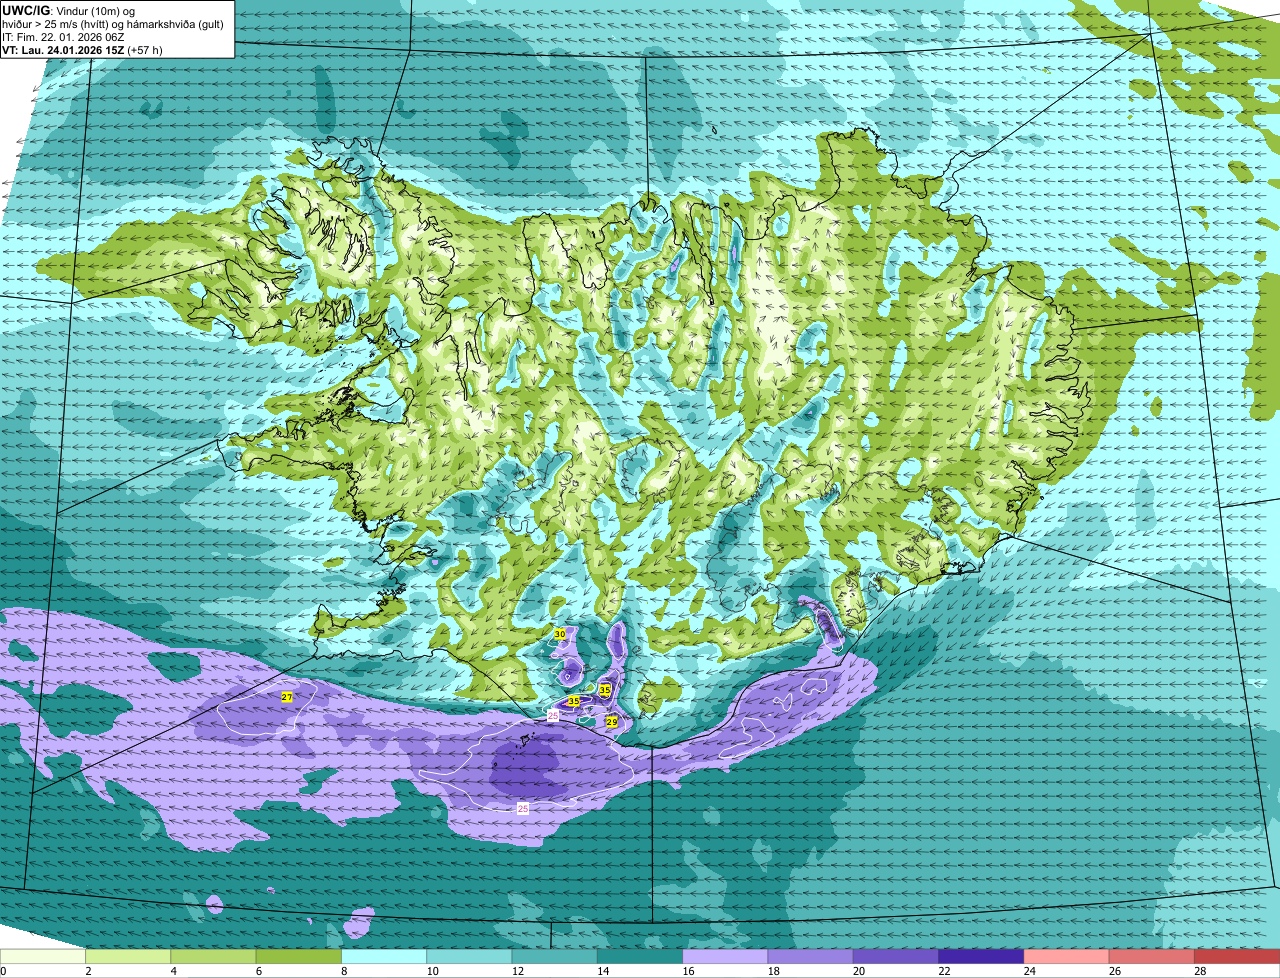The width and height of the screenshot is (1280, 978).
Task: Click the light lavender 16–18 m/s legend swatch
Action: (x=725, y=957)
